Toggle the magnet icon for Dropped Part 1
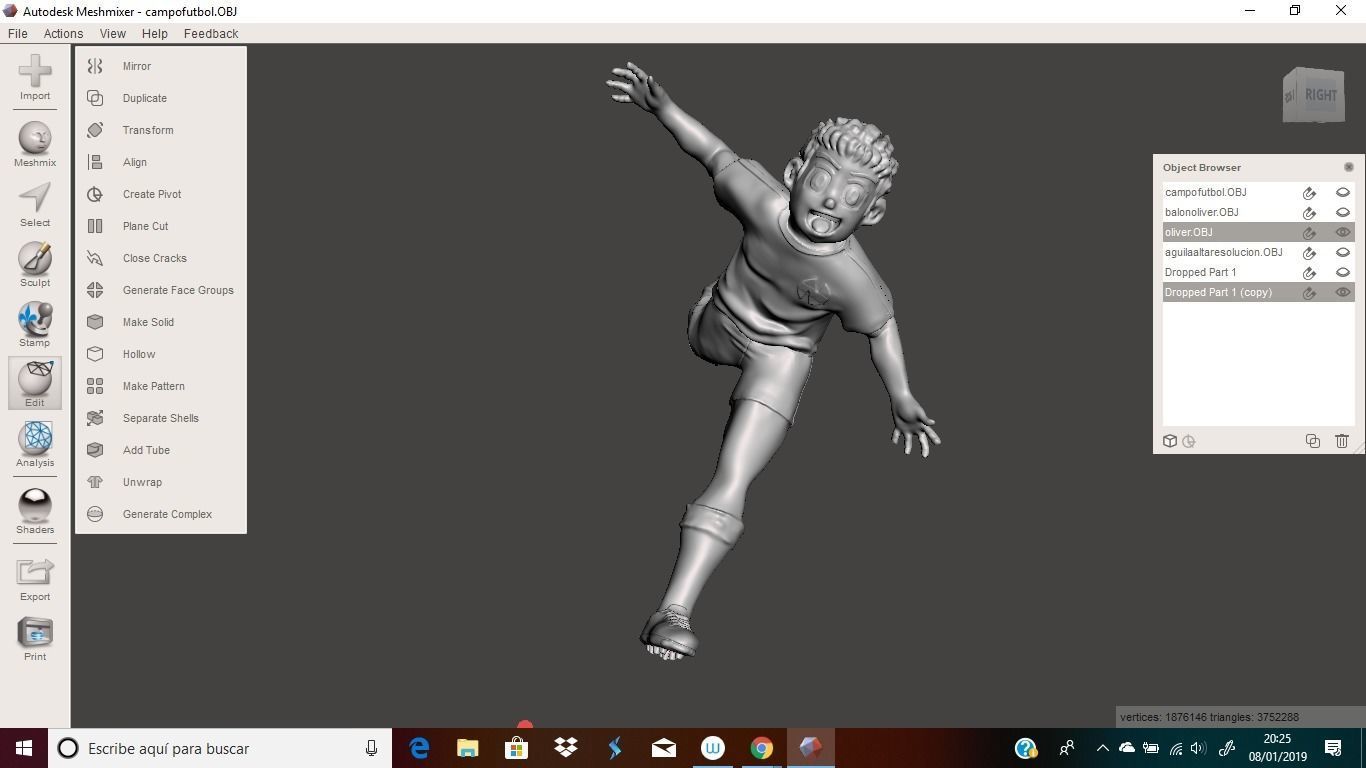1366x768 pixels. tap(1309, 272)
